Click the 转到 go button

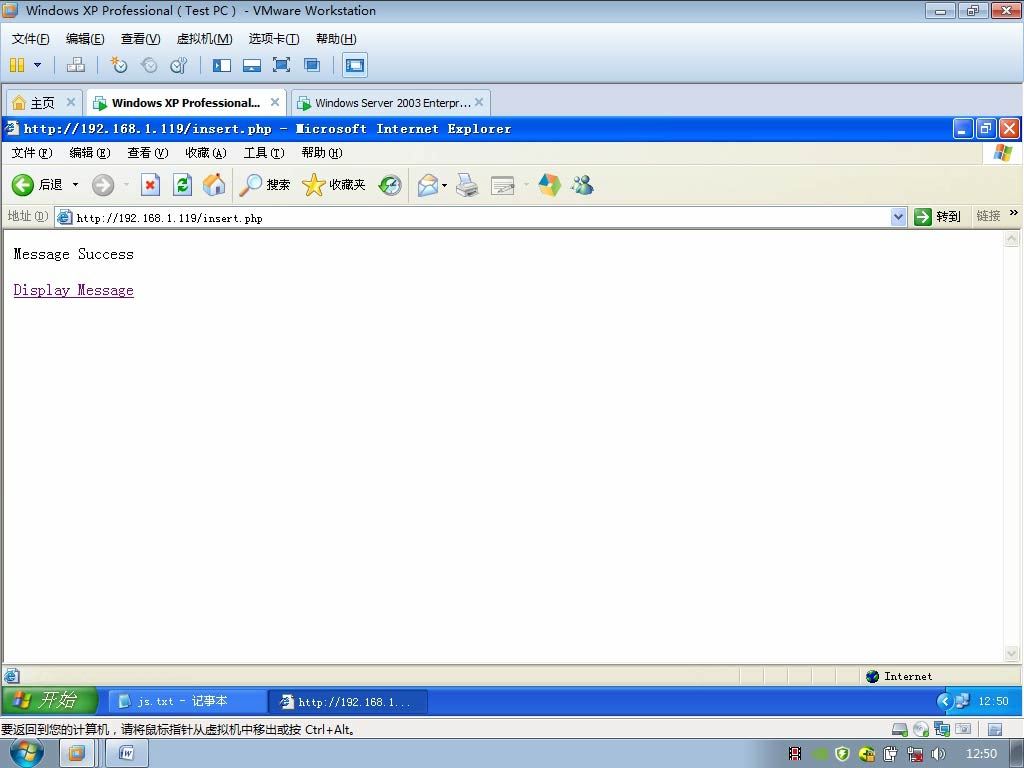click(938, 217)
